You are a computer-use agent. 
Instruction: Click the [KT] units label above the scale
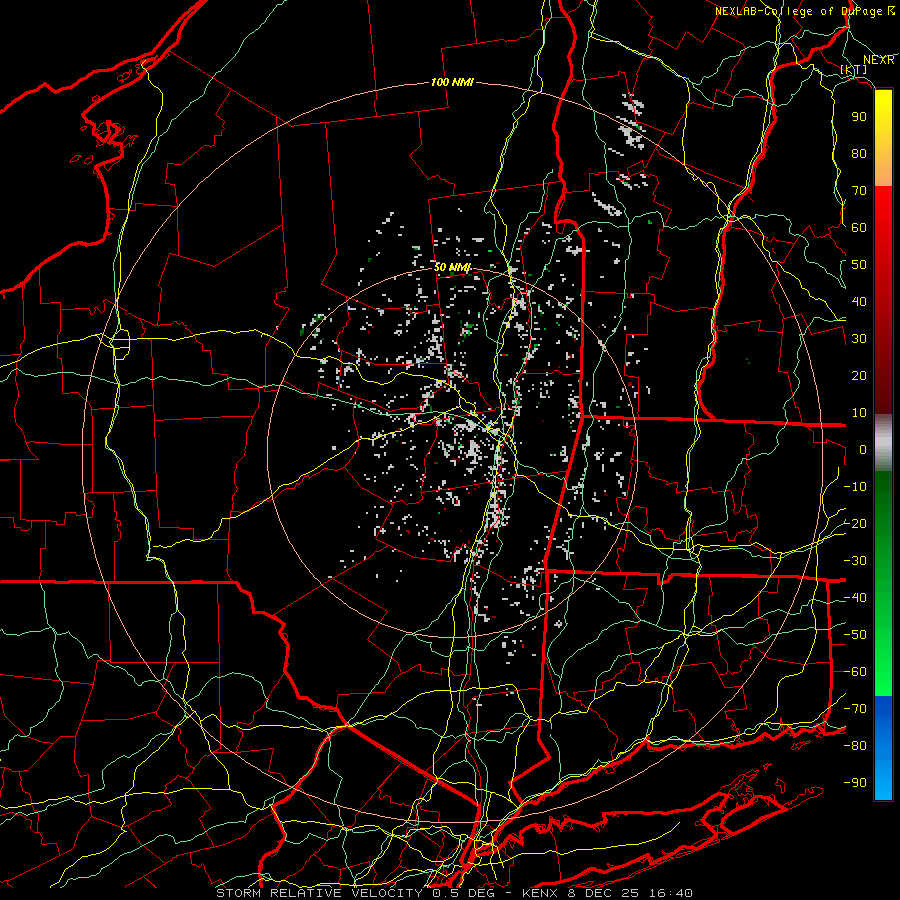854,69
